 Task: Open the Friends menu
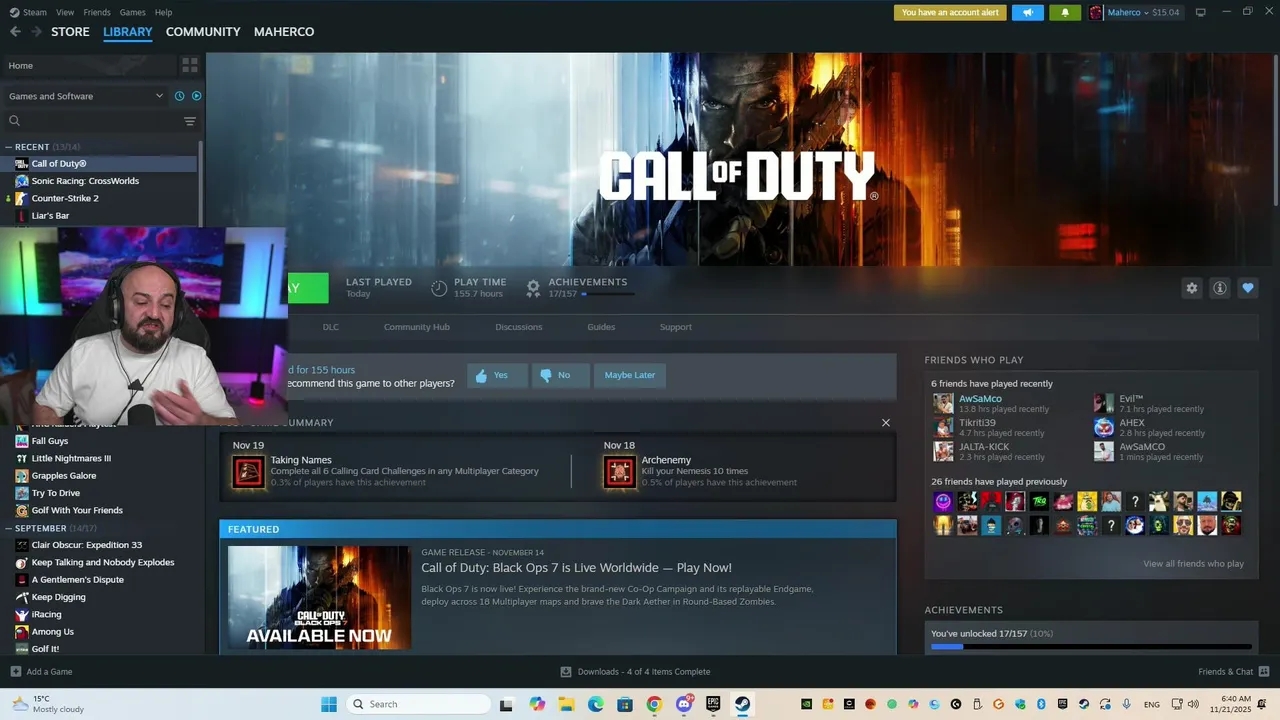click(x=97, y=12)
